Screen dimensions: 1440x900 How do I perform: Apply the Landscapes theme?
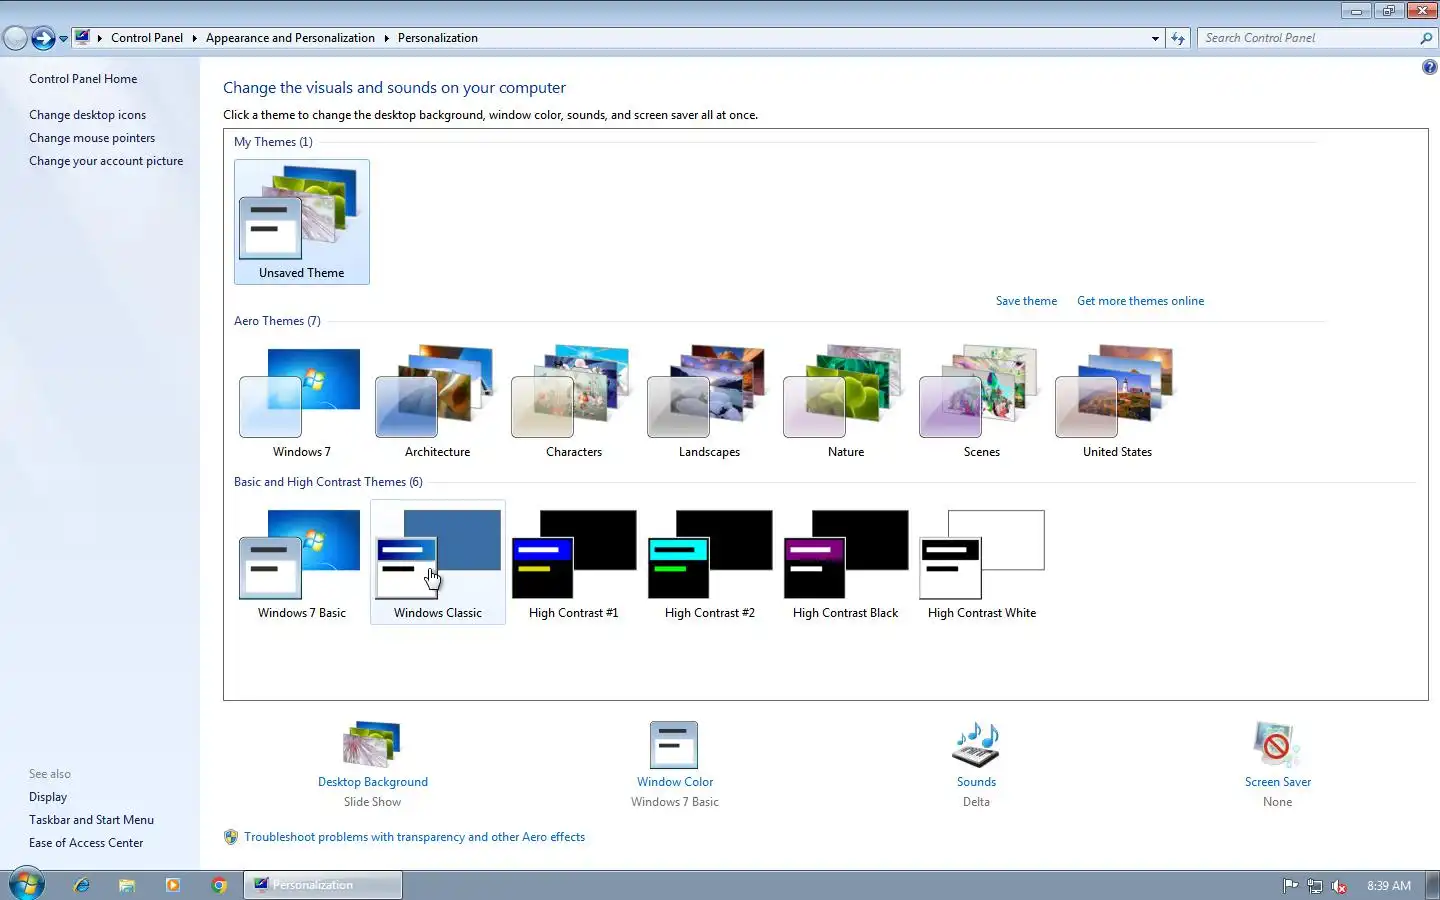tap(709, 402)
